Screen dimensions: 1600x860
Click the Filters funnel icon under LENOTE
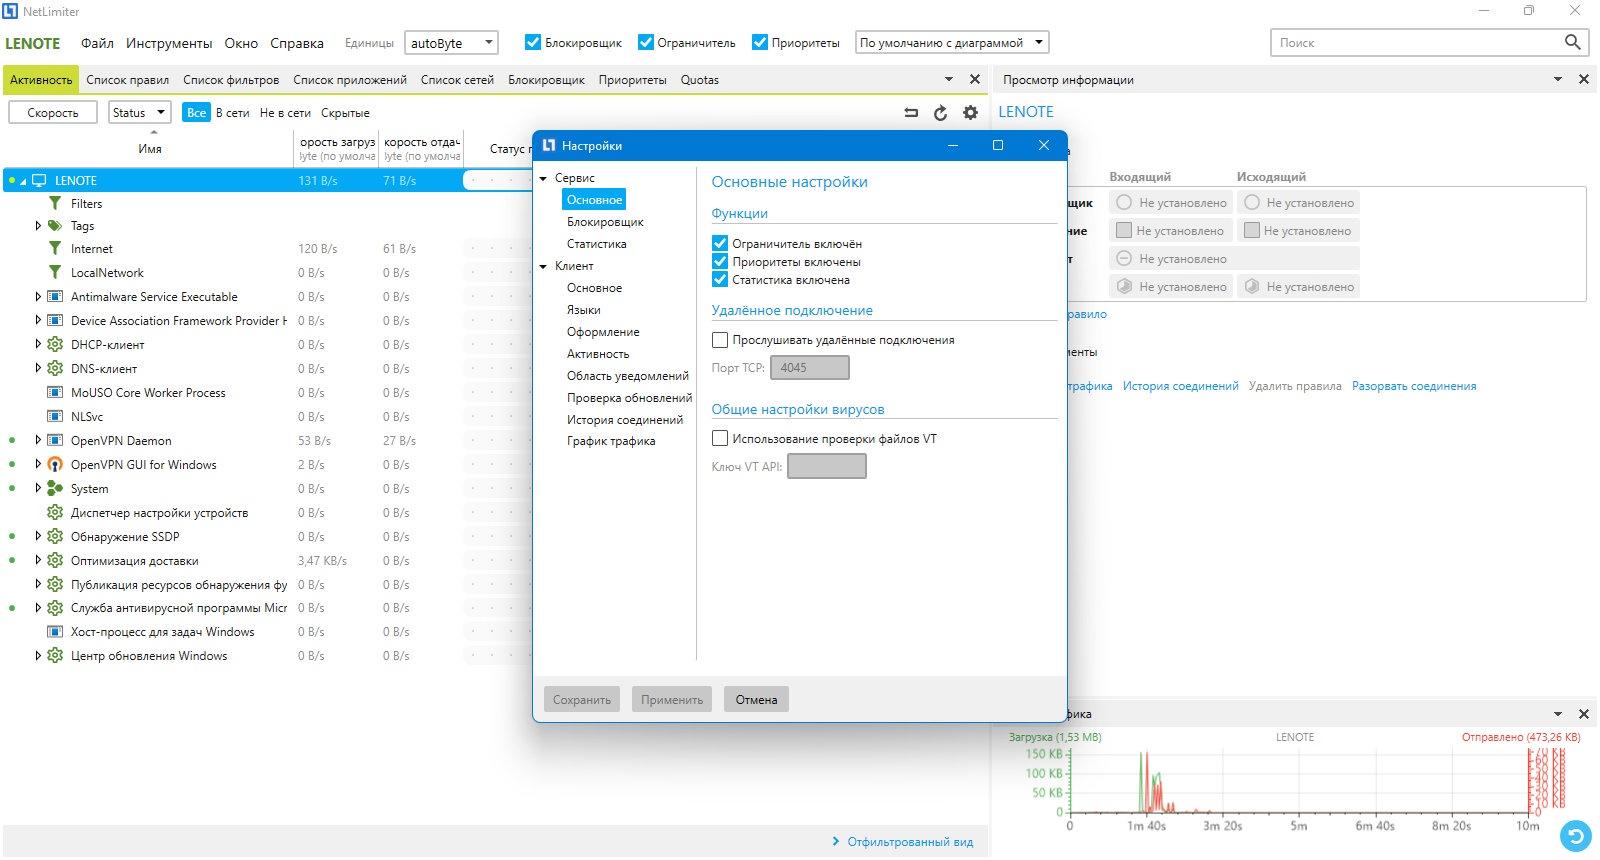[x=55, y=203]
